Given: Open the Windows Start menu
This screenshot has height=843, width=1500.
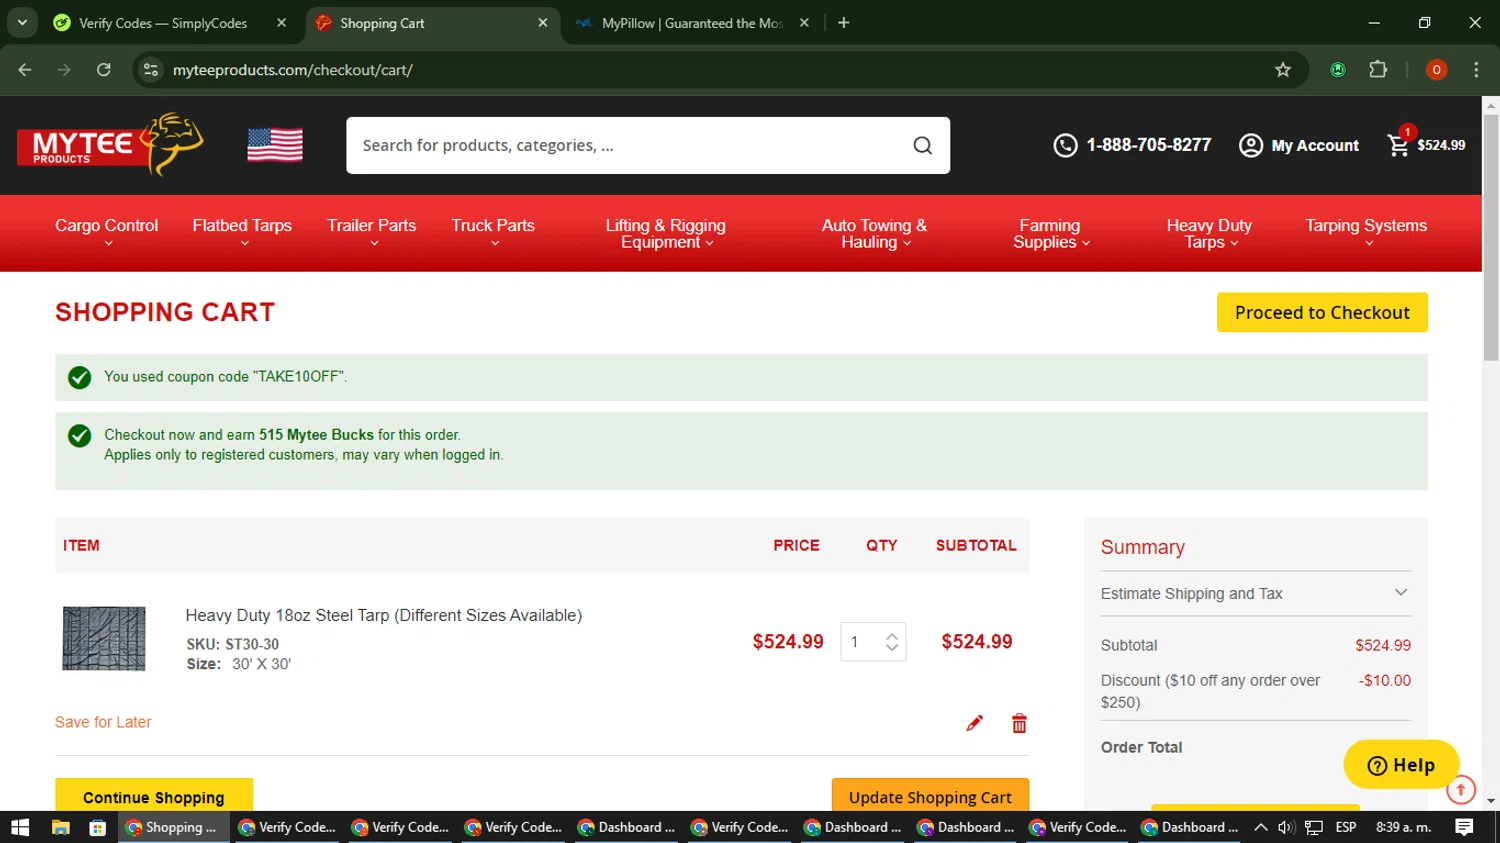Looking at the screenshot, I should coord(20,827).
